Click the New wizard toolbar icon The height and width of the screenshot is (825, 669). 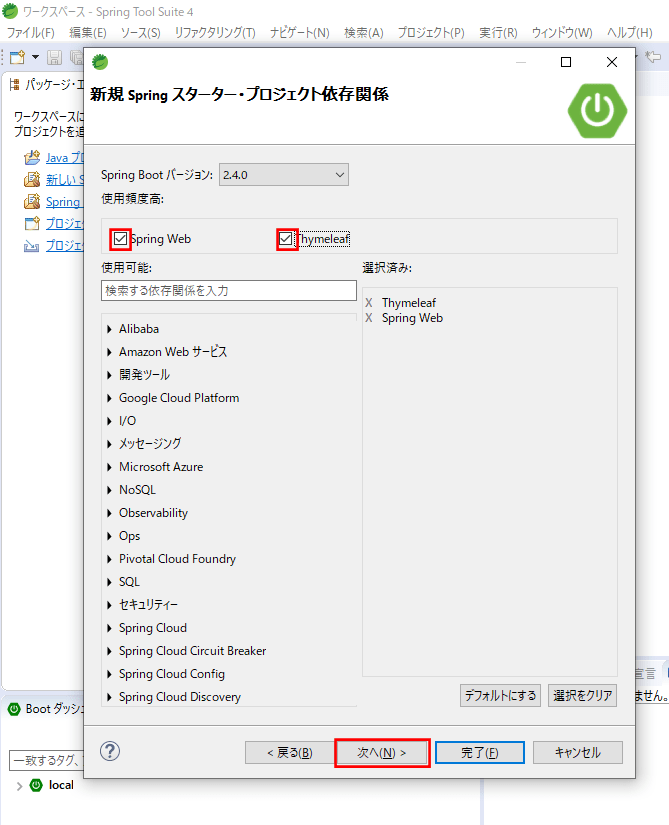[x=17, y=57]
